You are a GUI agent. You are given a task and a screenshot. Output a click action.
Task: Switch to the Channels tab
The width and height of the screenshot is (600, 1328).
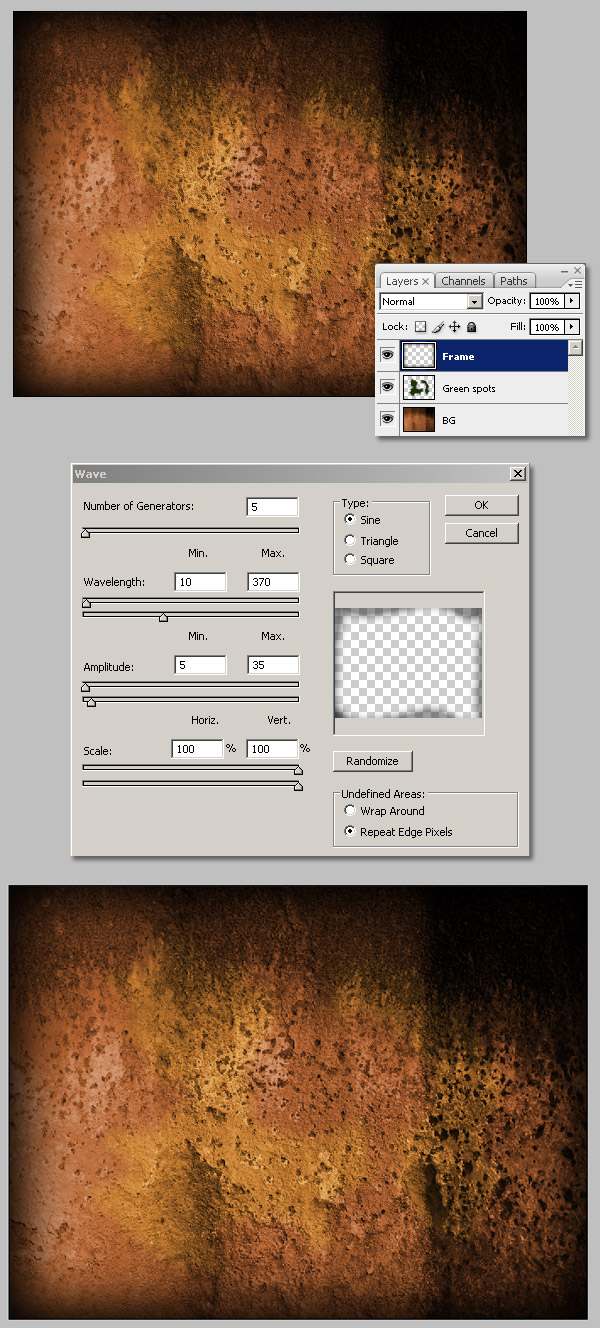(463, 281)
